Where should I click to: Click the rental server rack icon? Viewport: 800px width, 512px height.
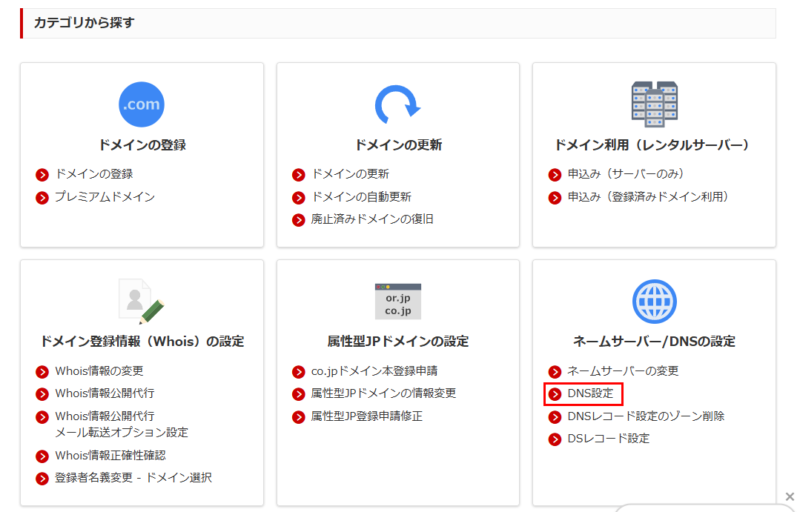pyautogui.click(x=654, y=102)
